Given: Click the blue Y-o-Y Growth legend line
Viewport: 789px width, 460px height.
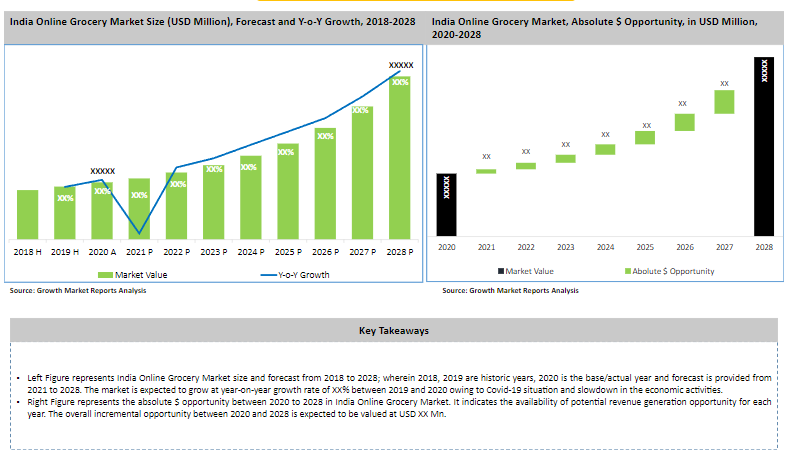Looking at the screenshot, I should pos(268,275).
